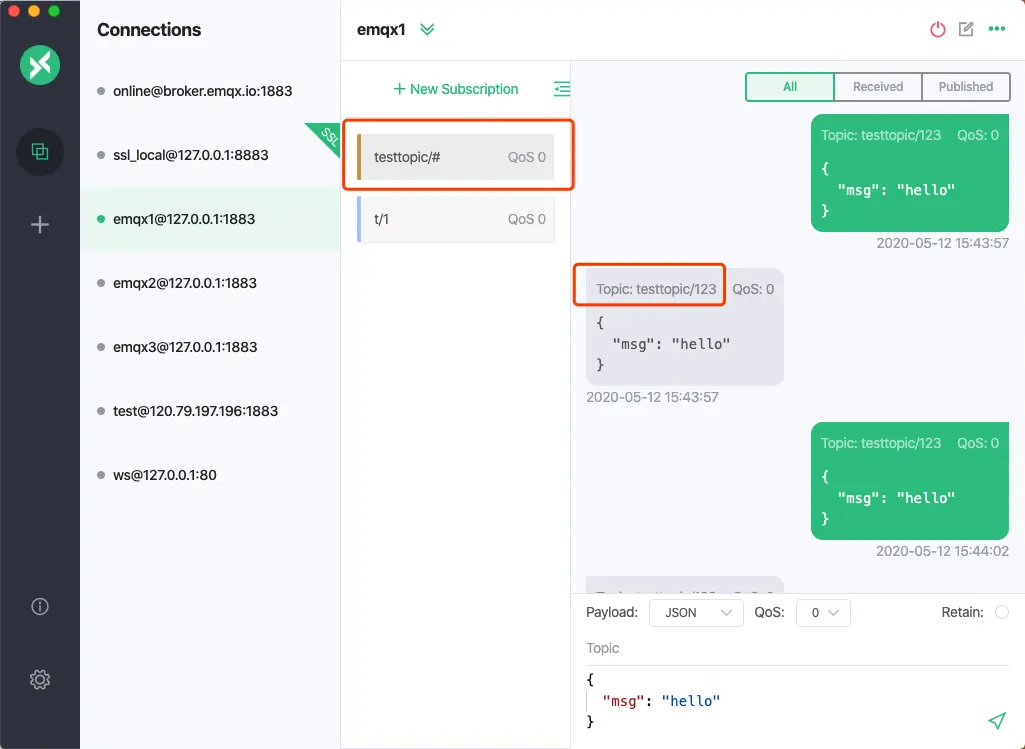
Task: Open the settings gear icon
Action: [40, 680]
